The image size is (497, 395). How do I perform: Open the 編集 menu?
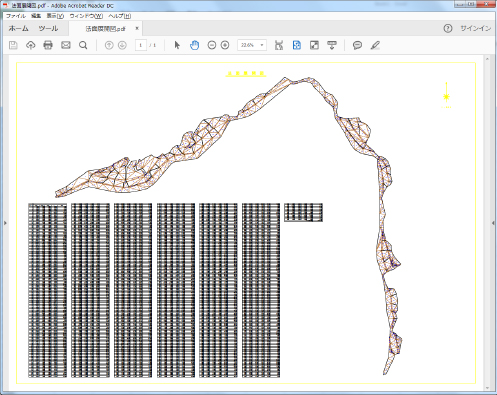pos(36,16)
